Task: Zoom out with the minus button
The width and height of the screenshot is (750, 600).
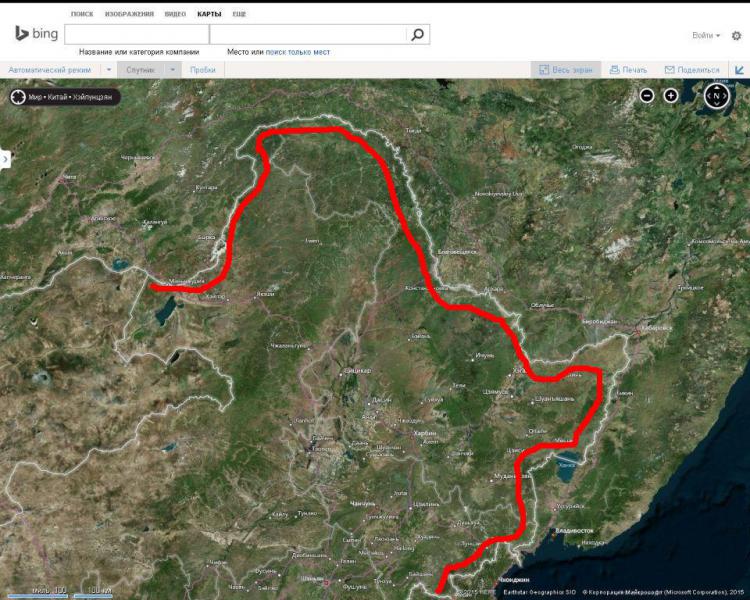Action: click(x=647, y=96)
